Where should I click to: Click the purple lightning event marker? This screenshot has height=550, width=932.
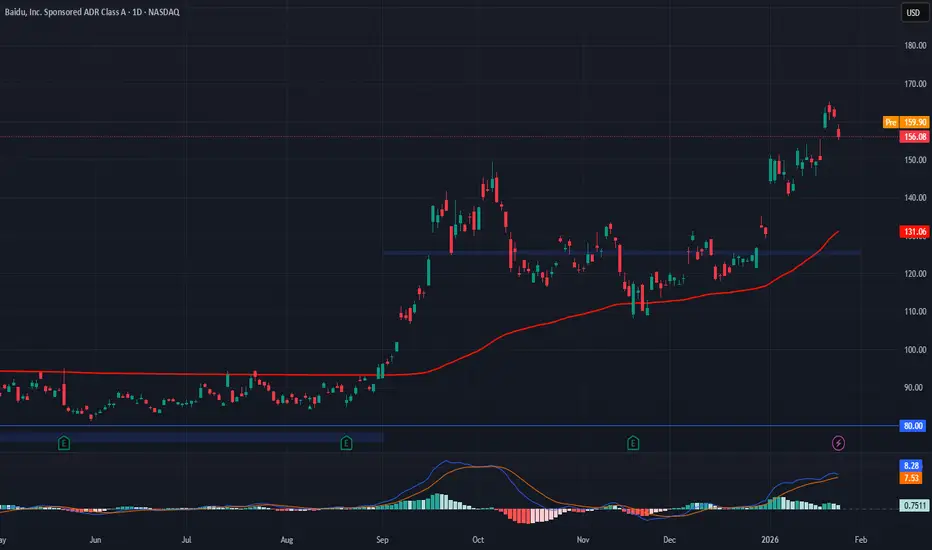[x=838, y=443]
